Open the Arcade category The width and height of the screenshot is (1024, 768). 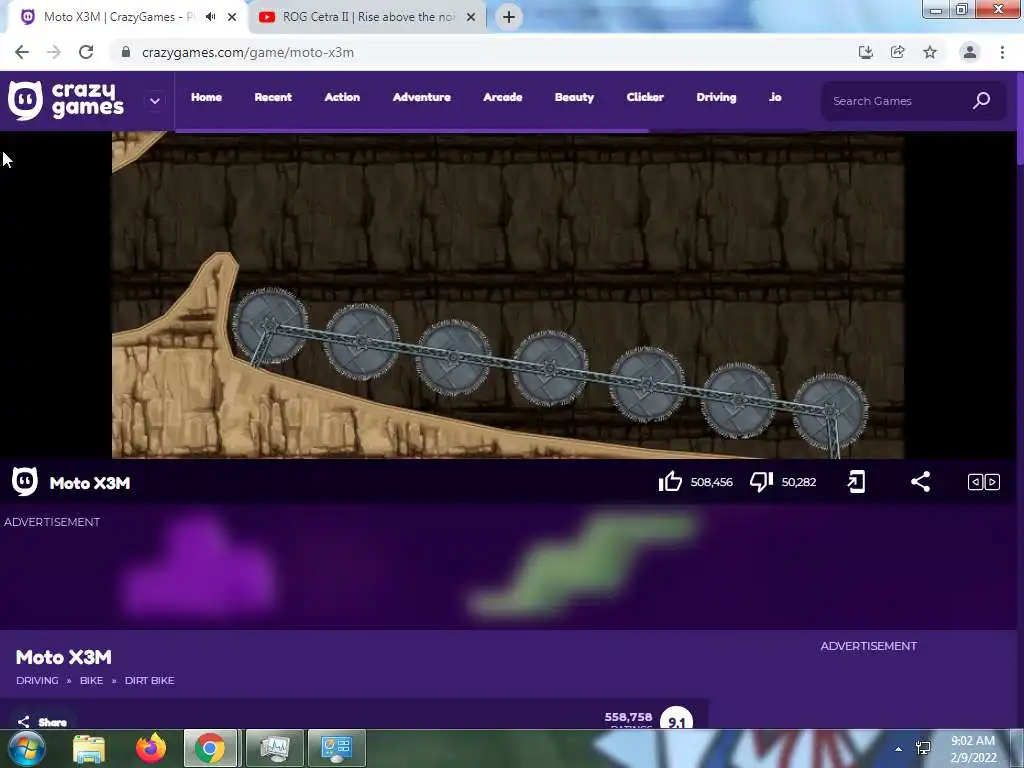tap(503, 97)
